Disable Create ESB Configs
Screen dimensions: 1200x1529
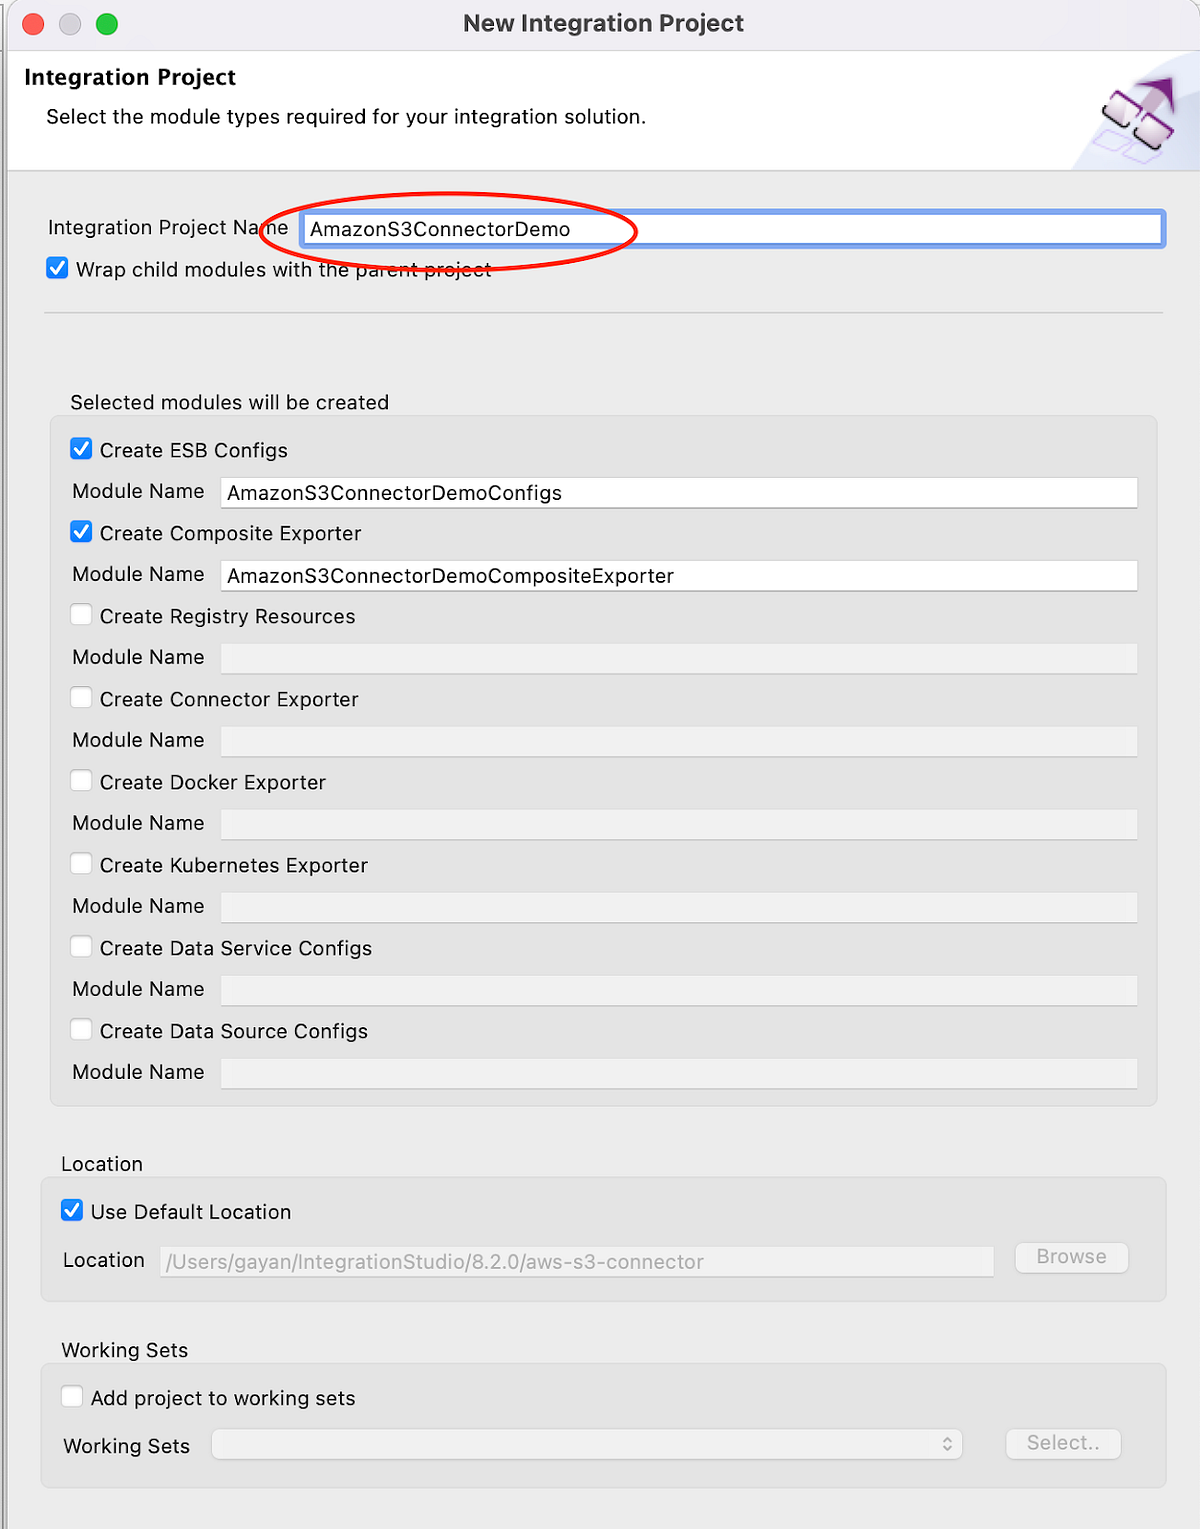81,448
